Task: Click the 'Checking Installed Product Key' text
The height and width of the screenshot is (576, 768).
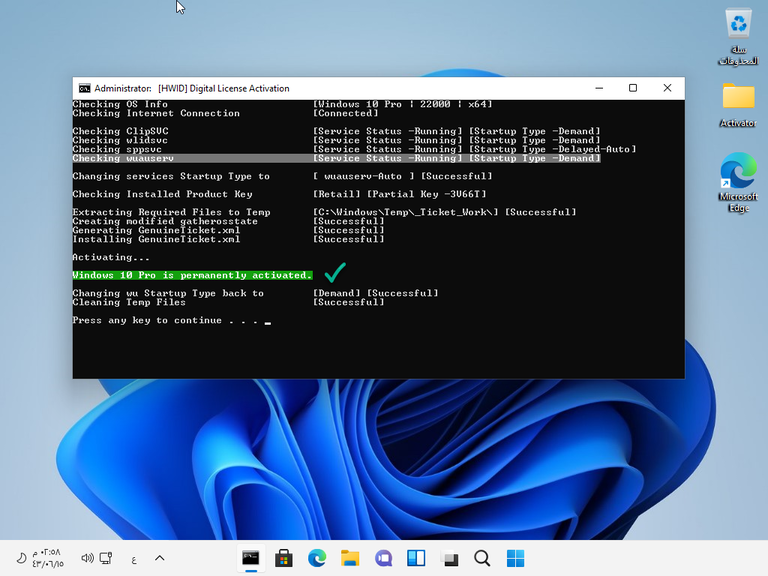Action: point(163,194)
